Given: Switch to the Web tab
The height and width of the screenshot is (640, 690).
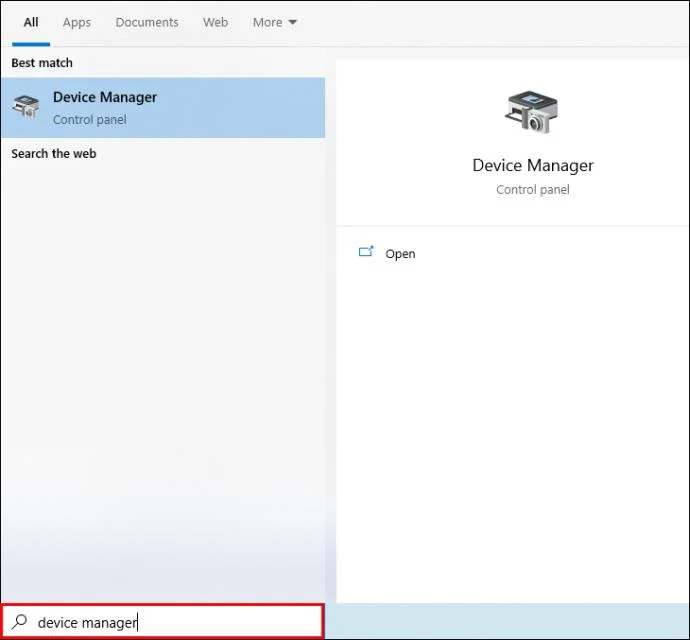Looking at the screenshot, I should pos(215,22).
